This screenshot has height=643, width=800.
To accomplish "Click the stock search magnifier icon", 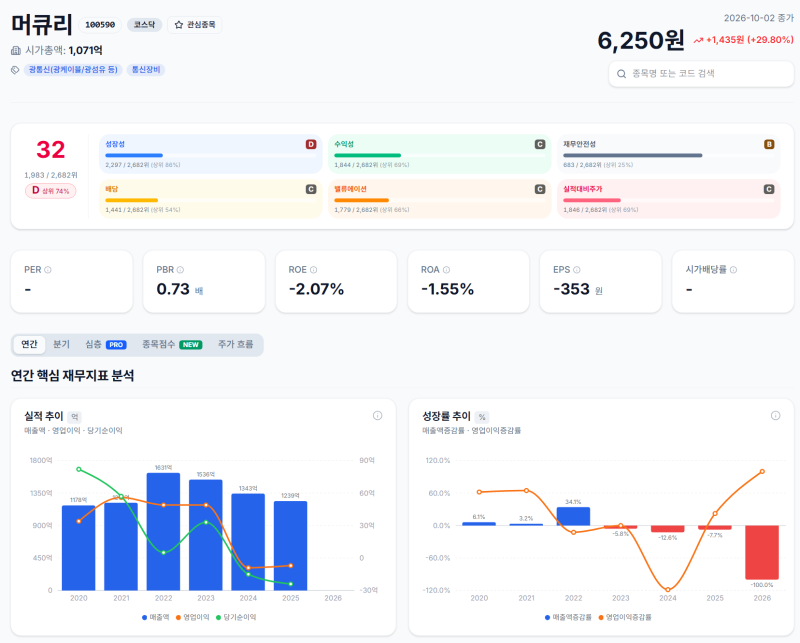I will (621, 74).
